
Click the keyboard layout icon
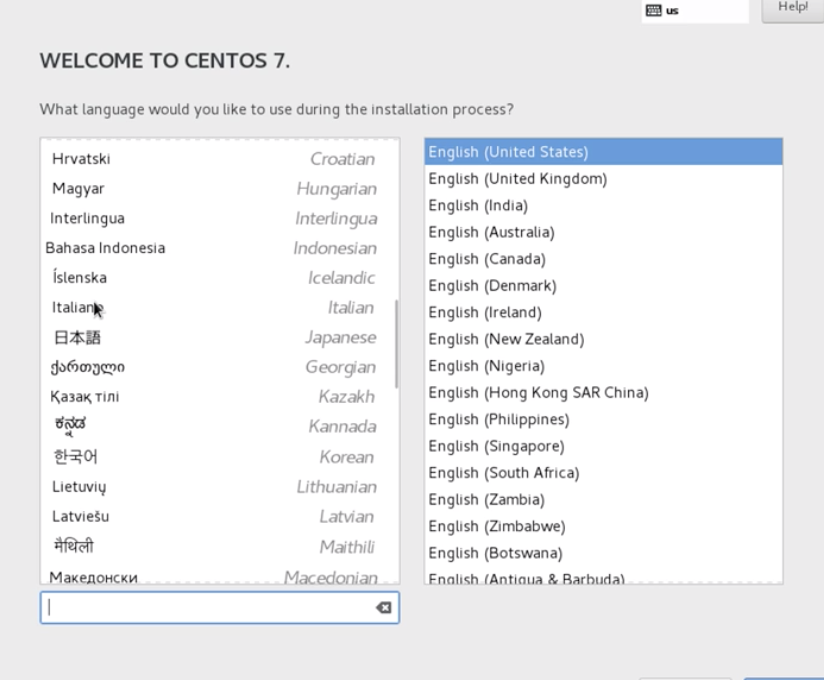click(x=653, y=11)
